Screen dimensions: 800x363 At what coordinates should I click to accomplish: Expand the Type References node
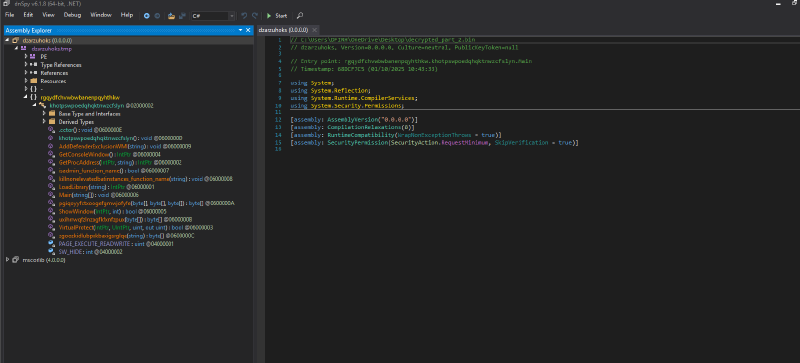(26, 65)
